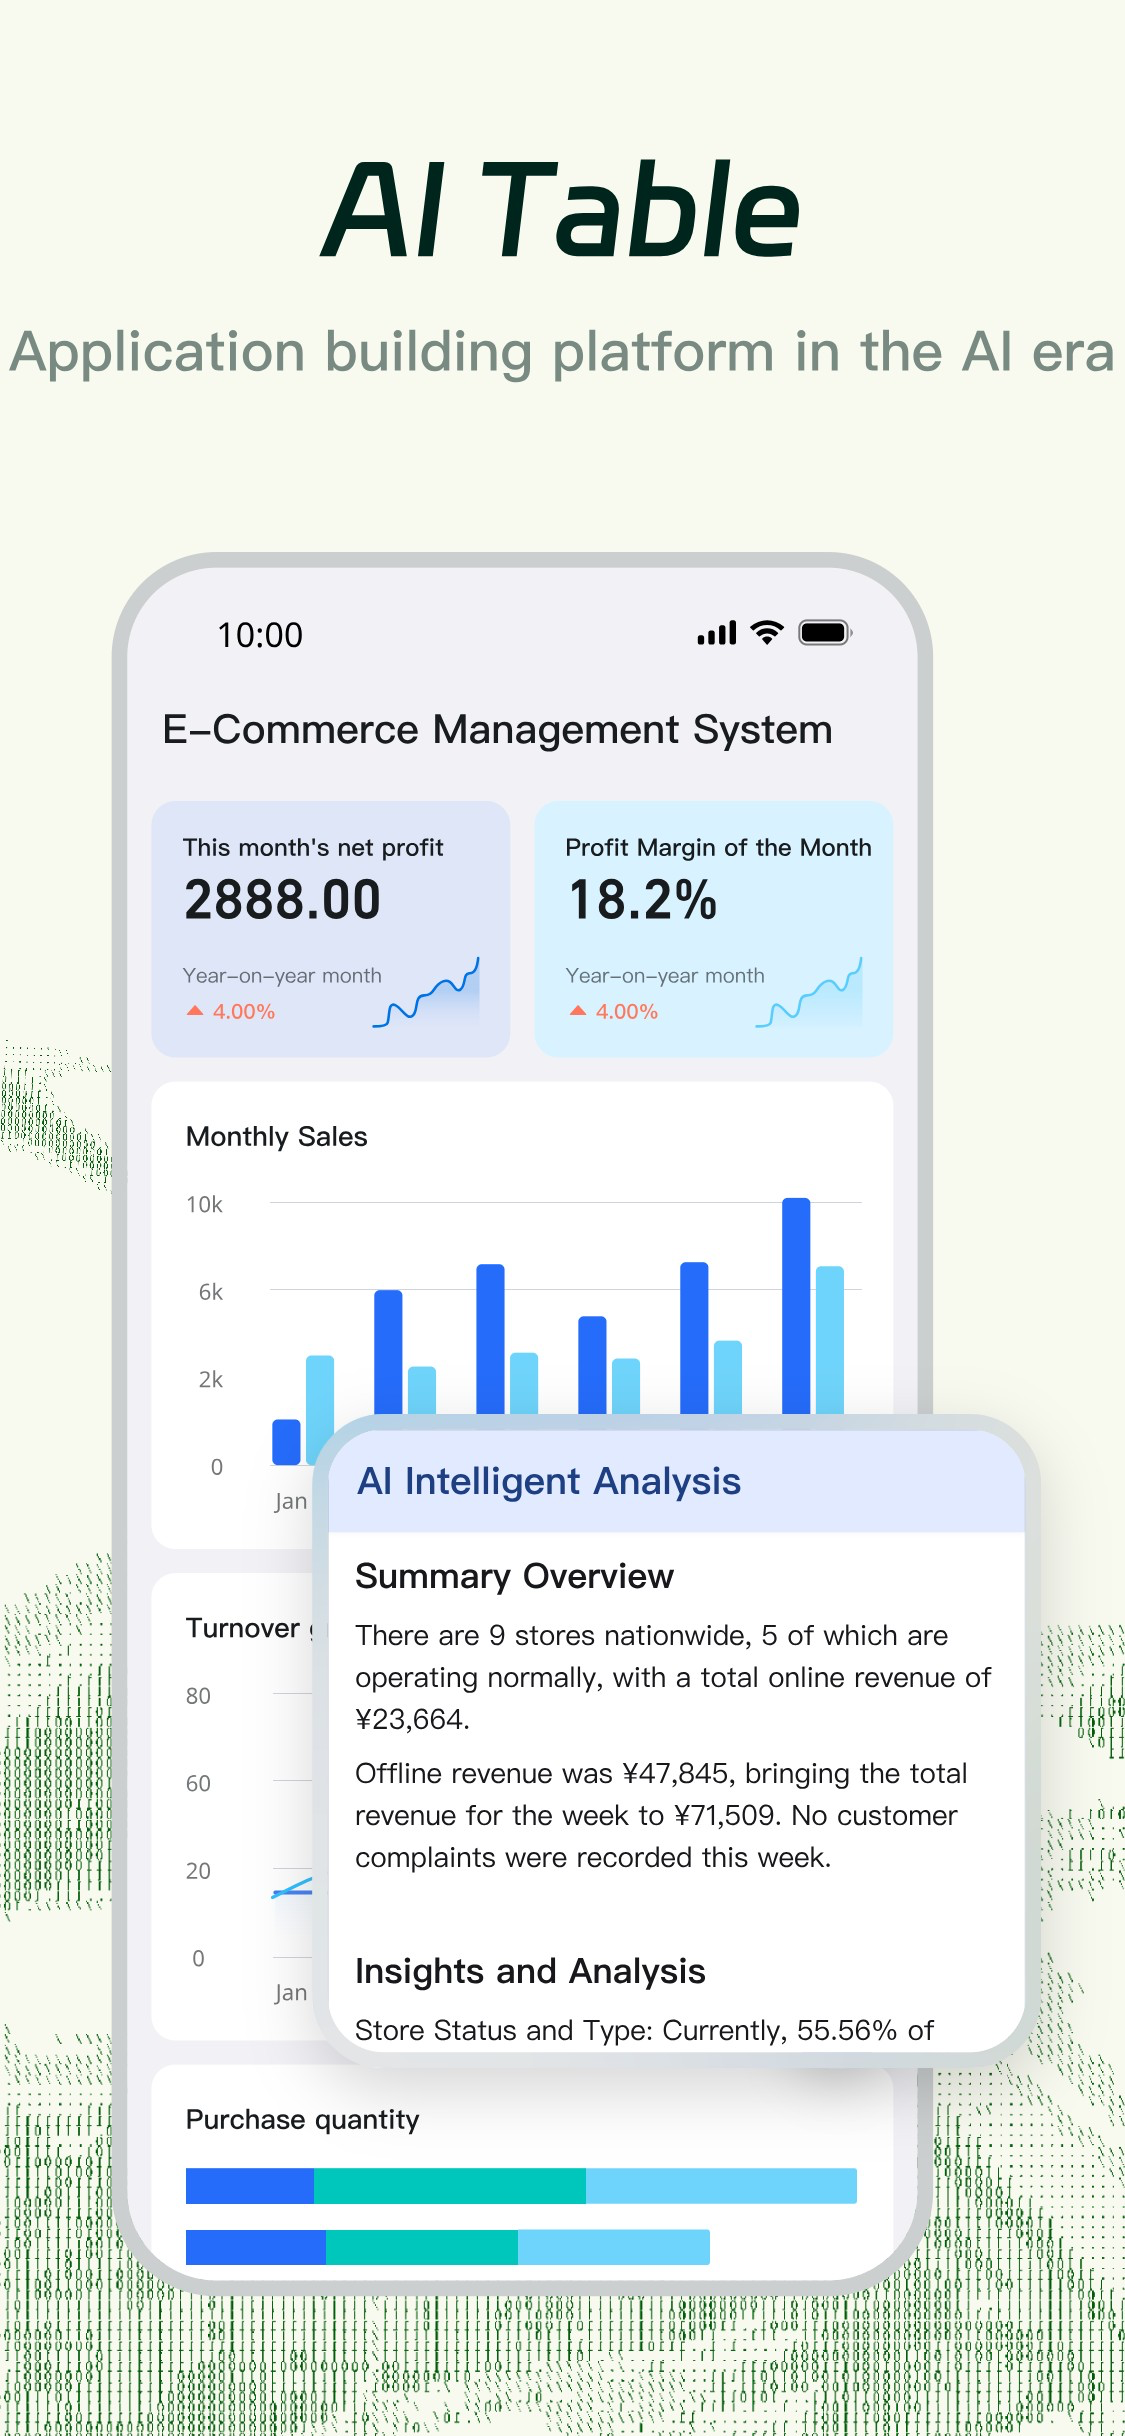Click the Jan label under Monthly Sales chart
The image size is (1125, 2436).
coord(291,1501)
